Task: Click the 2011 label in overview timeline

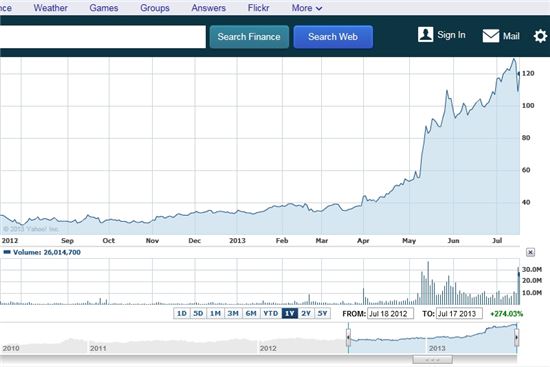Action: pyautogui.click(x=98, y=348)
